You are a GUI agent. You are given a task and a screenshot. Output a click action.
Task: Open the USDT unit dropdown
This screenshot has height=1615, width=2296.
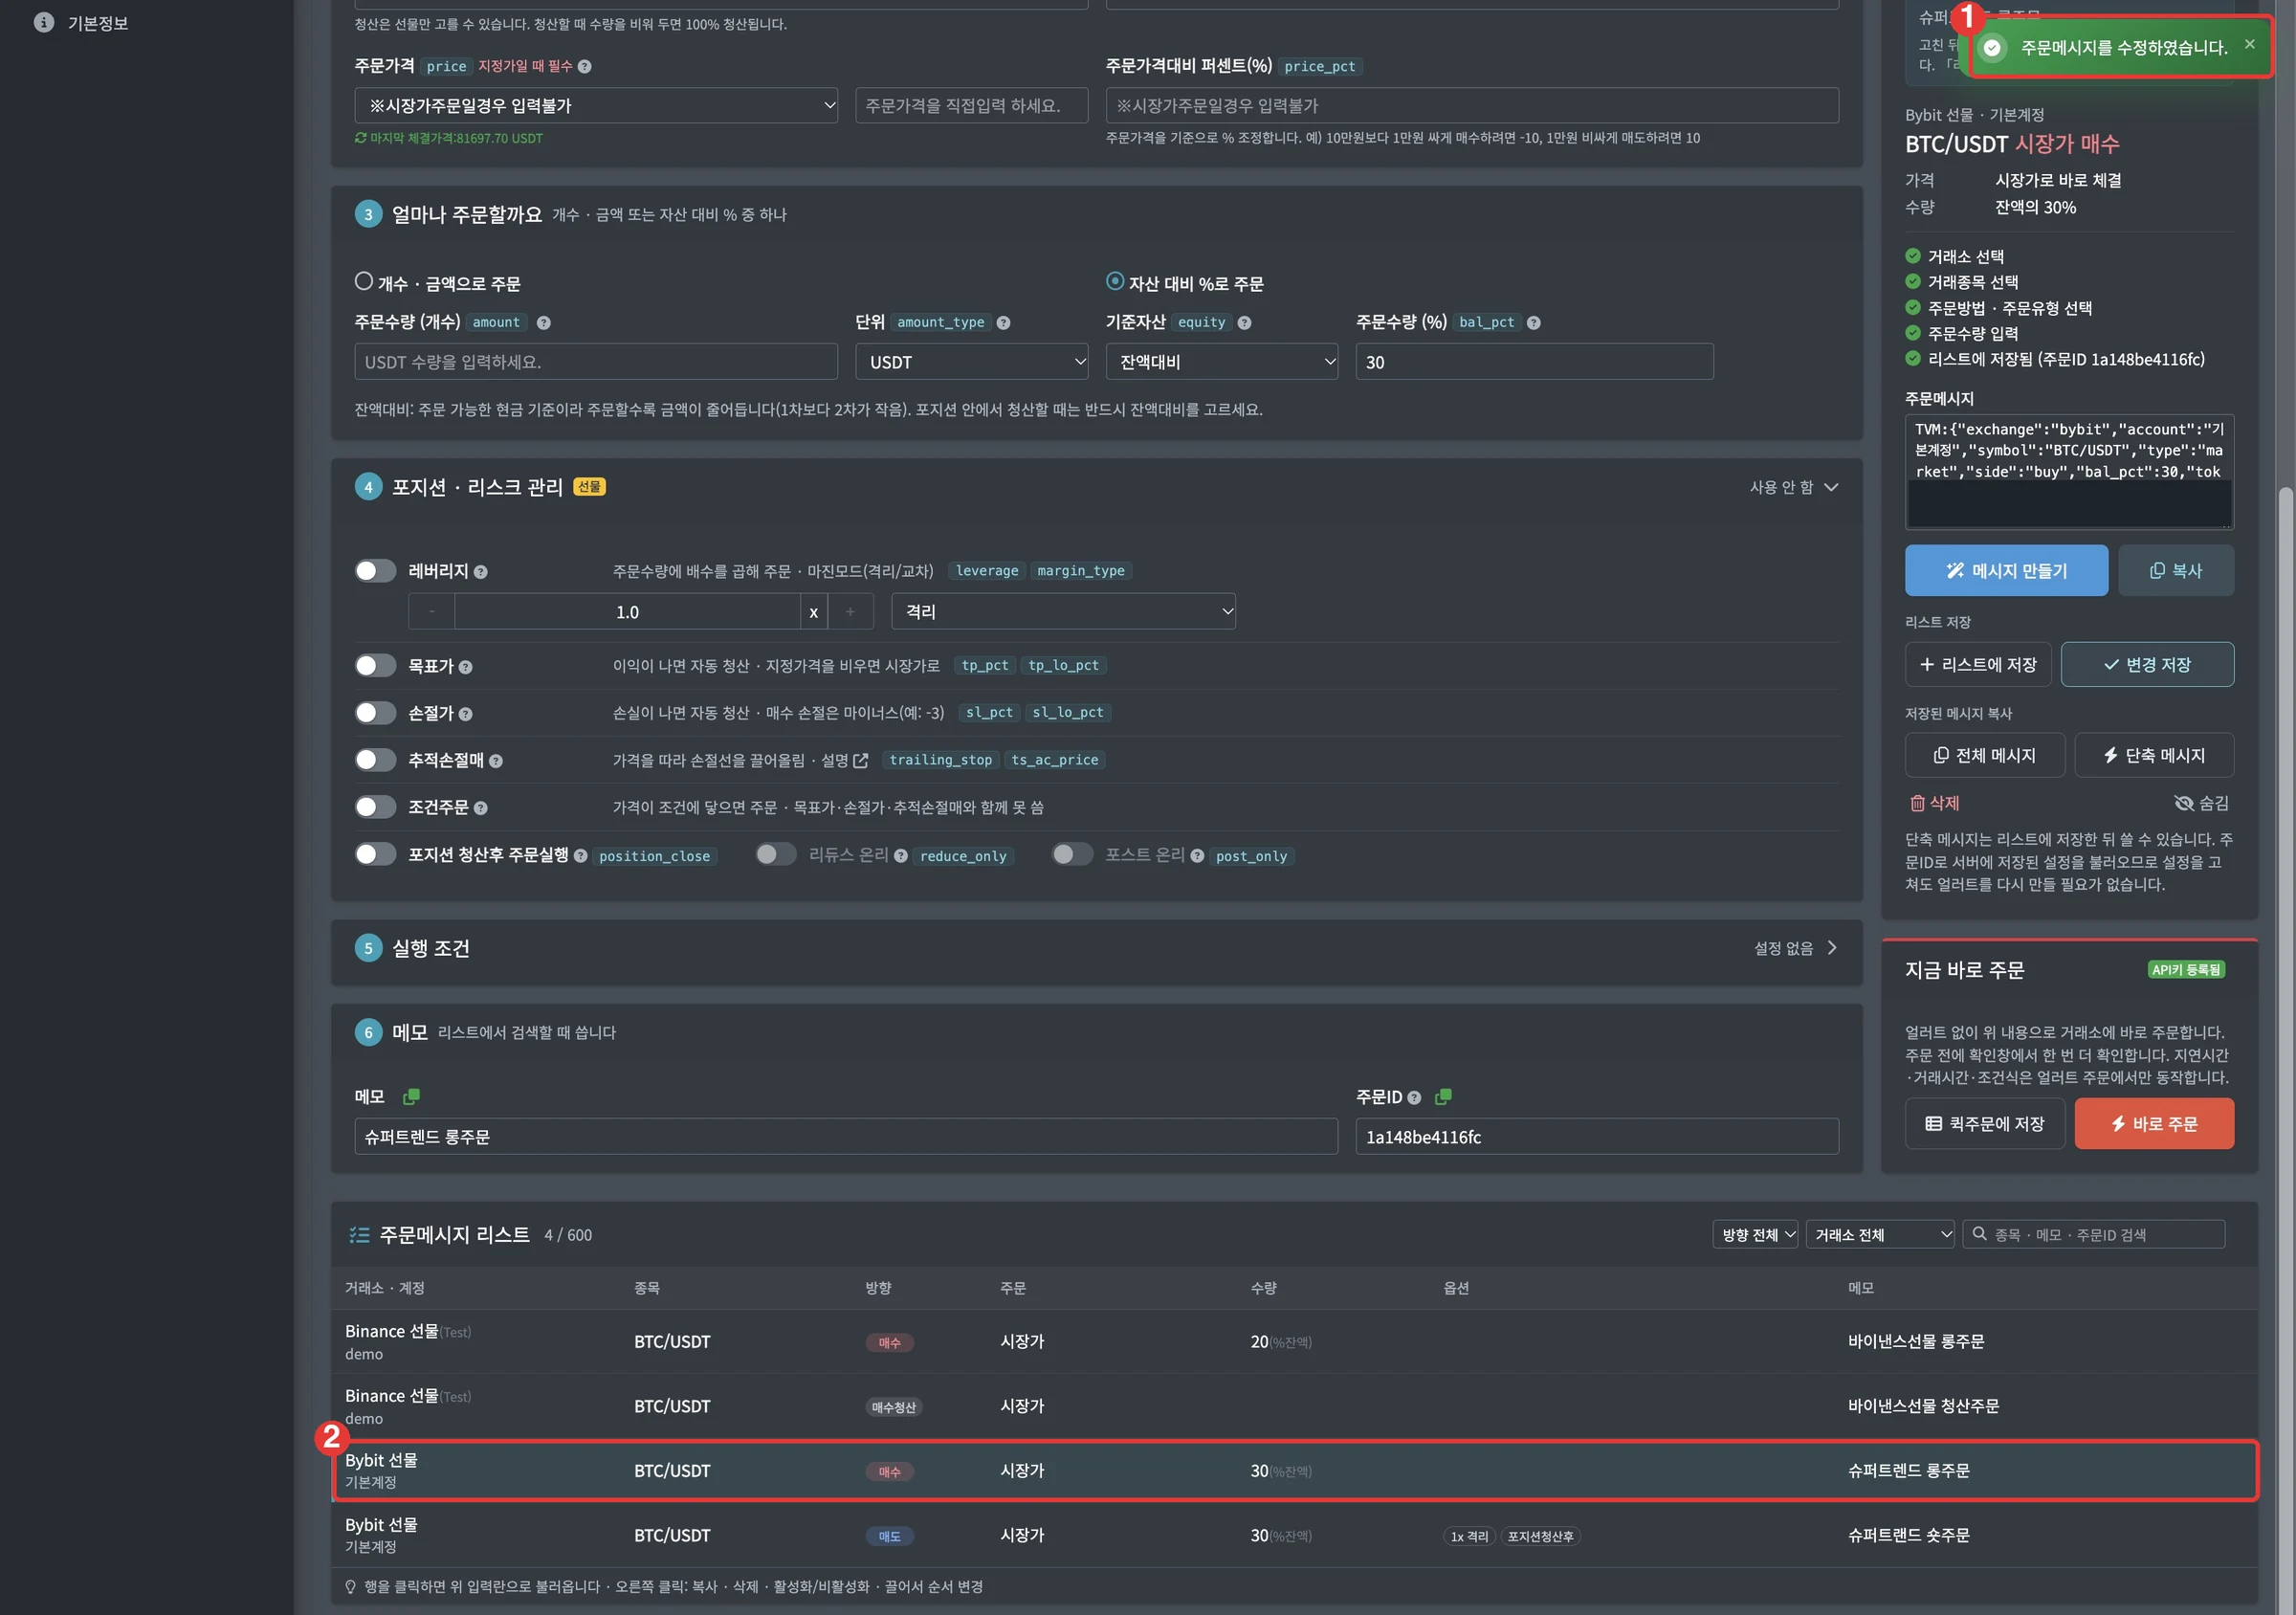[971, 362]
